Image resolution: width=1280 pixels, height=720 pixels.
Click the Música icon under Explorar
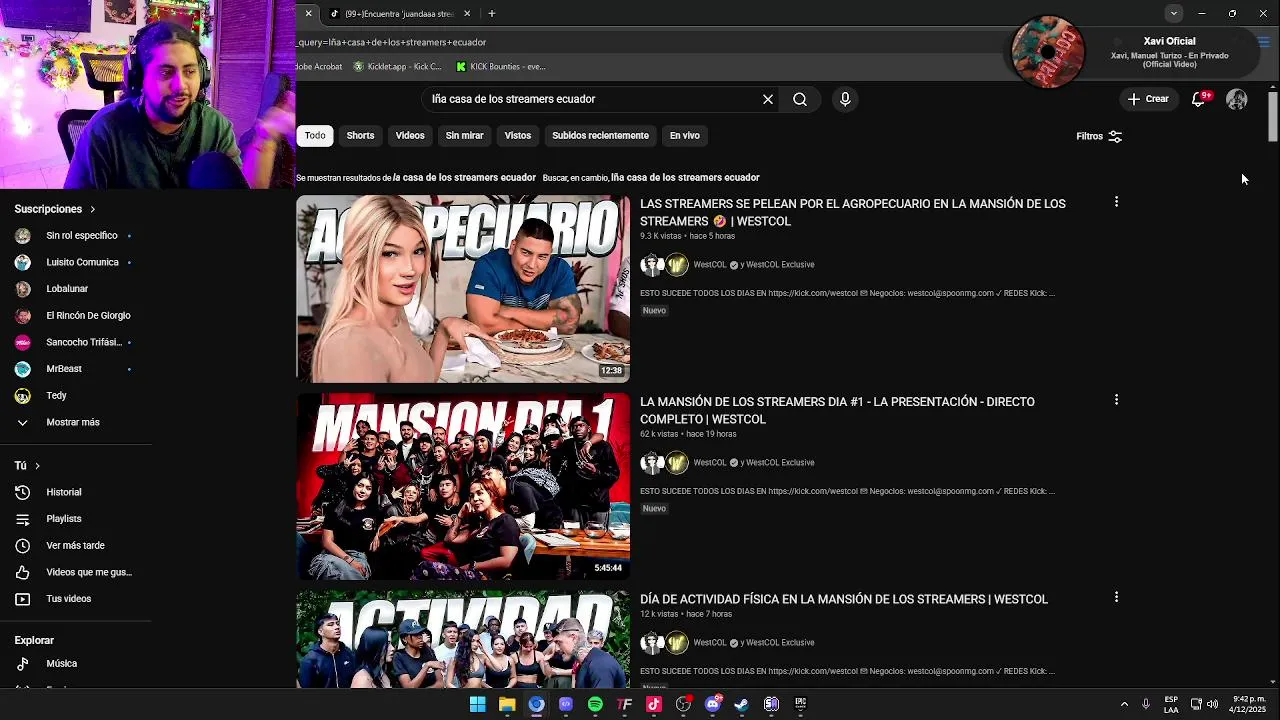[x=22, y=664]
